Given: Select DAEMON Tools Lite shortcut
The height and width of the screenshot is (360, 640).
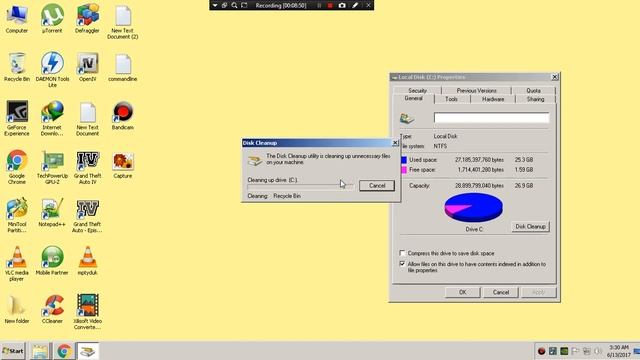Looking at the screenshot, I should point(52,70).
